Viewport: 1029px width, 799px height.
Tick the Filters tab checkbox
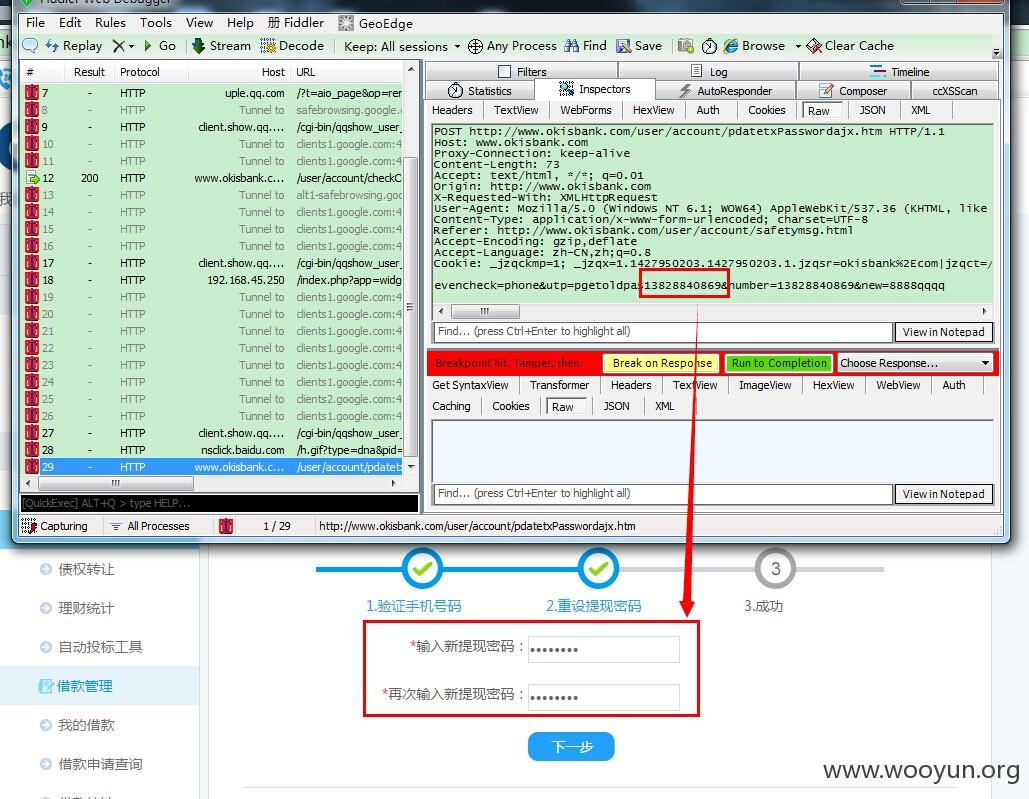[505, 72]
